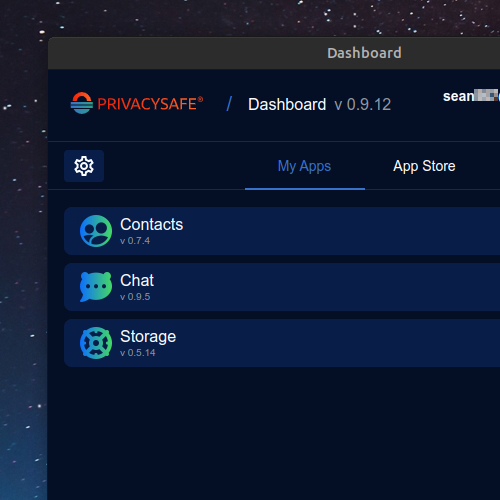Click Chat version v 0.9.5
This screenshot has height=500, width=500.
(135, 297)
